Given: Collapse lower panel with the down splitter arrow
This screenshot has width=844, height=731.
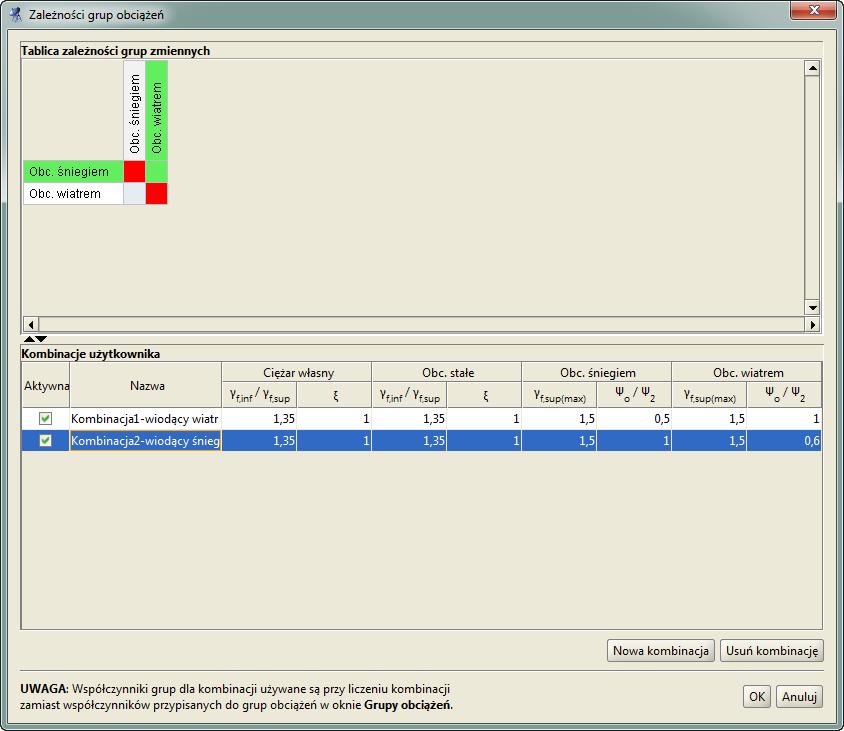Looking at the screenshot, I should click(41, 339).
